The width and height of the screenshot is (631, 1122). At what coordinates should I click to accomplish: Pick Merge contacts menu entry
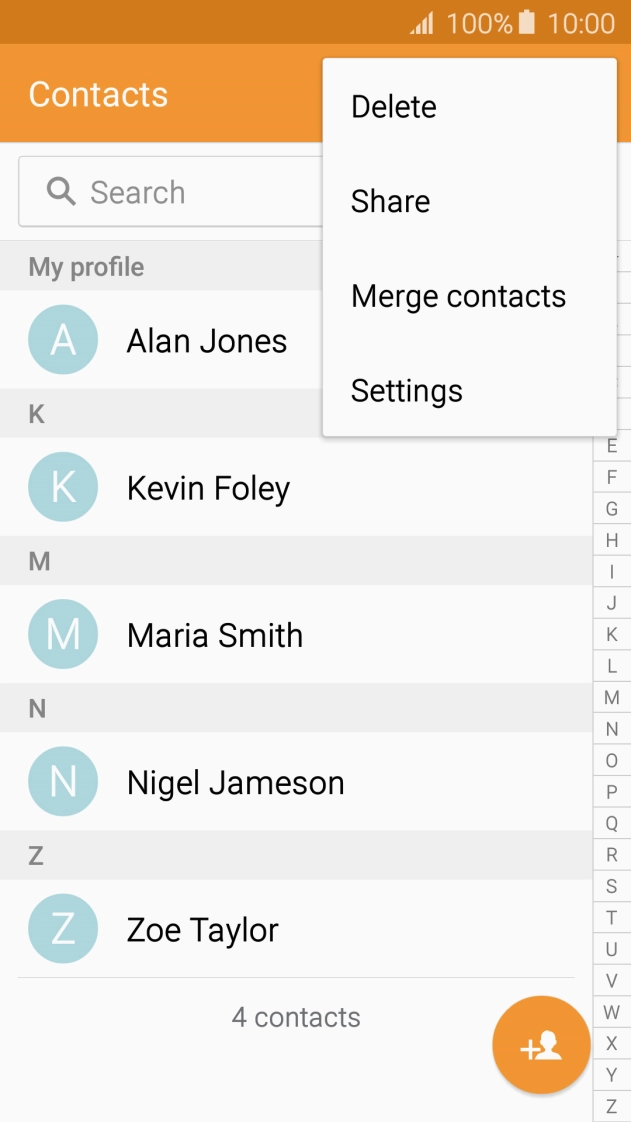pos(458,296)
